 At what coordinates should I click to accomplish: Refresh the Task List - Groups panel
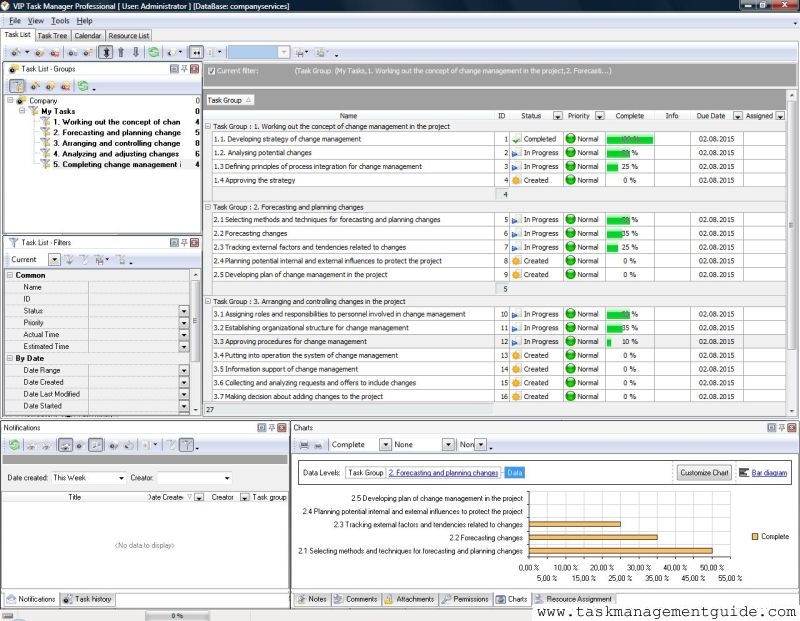(83, 86)
